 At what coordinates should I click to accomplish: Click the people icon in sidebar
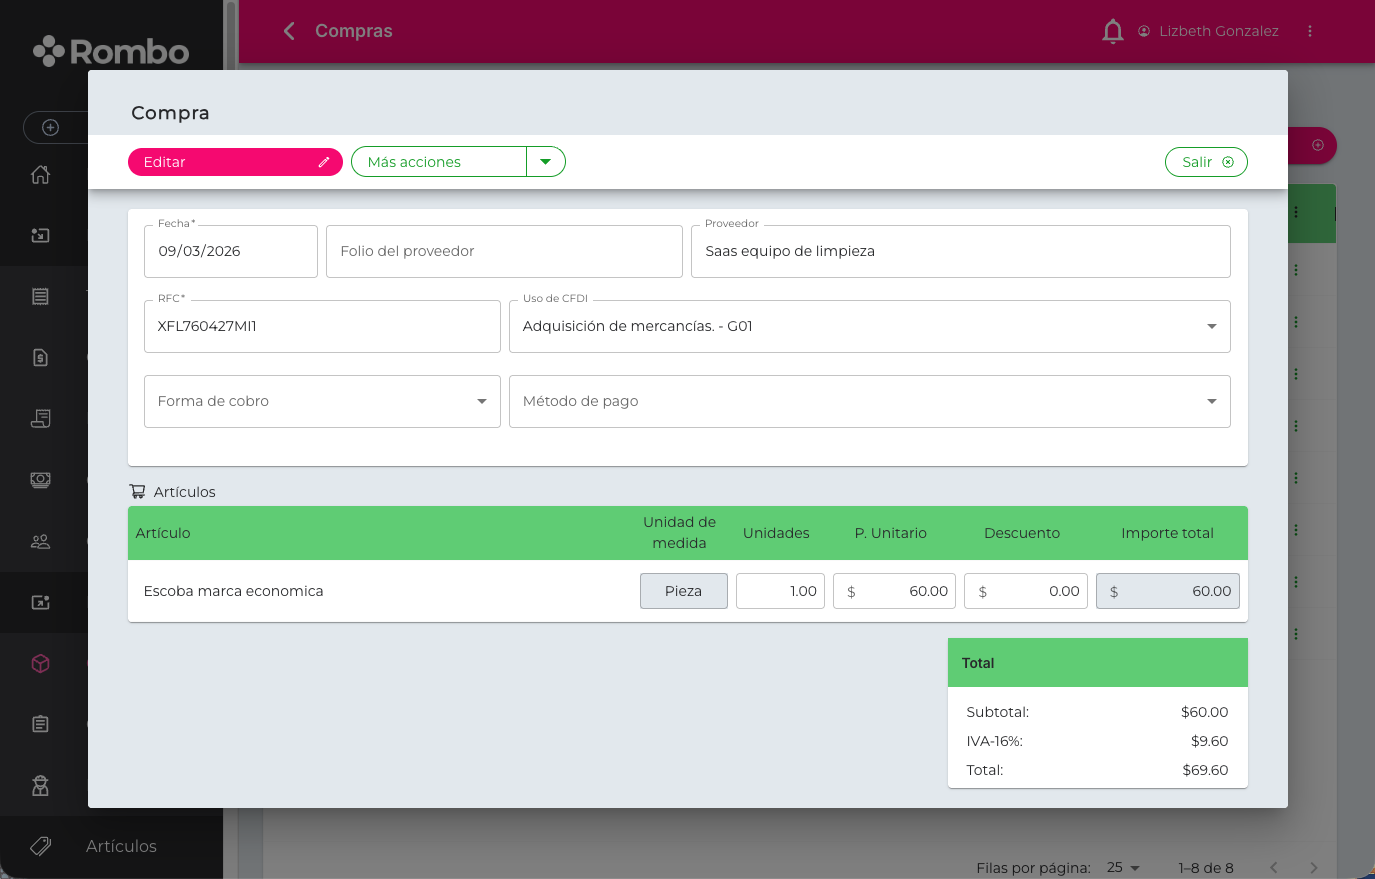(40, 541)
